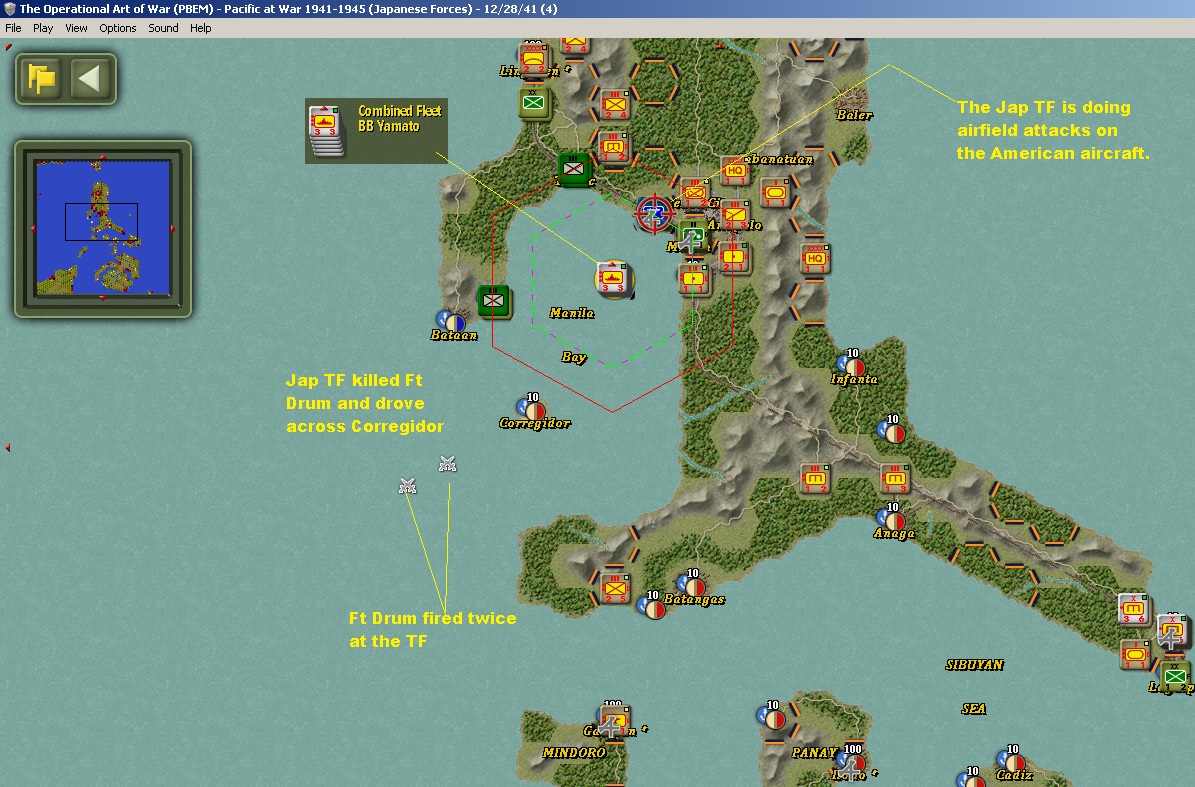Select the green air unit at Manila

[694, 238]
